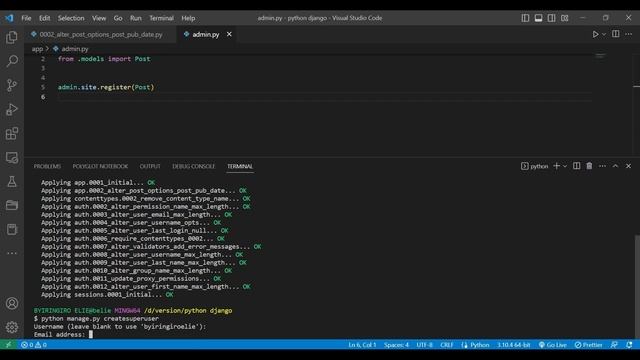Switch to the Output panel tab
The width and height of the screenshot is (640, 360).
coord(150,166)
